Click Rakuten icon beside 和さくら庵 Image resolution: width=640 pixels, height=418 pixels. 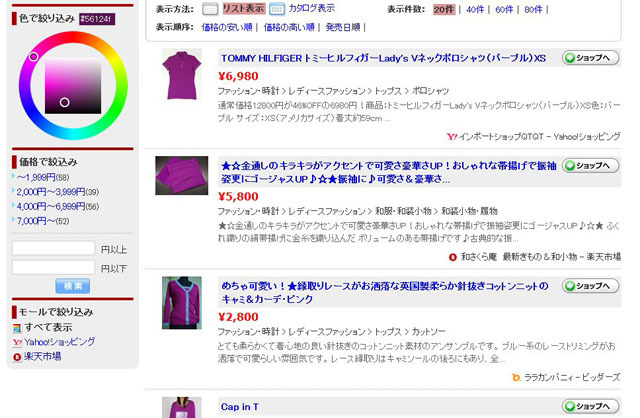click(453, 257)
